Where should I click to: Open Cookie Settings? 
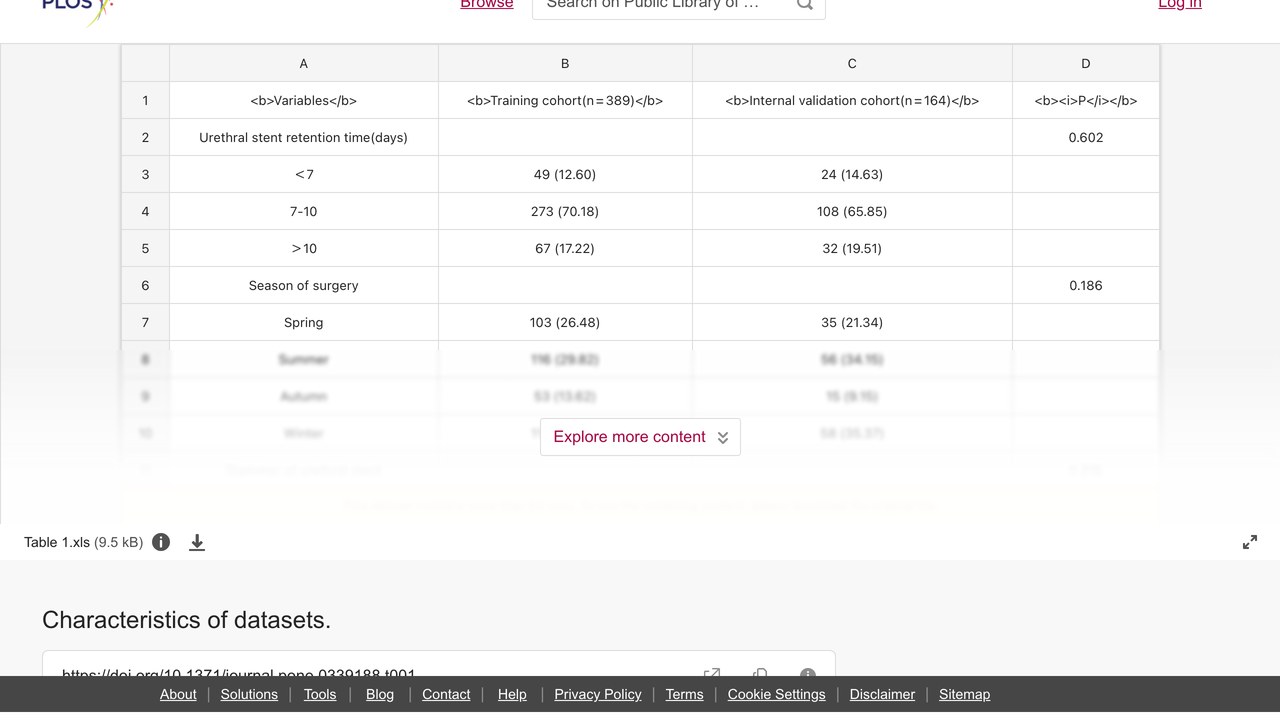pyautogui.click(x=777, y=694)
